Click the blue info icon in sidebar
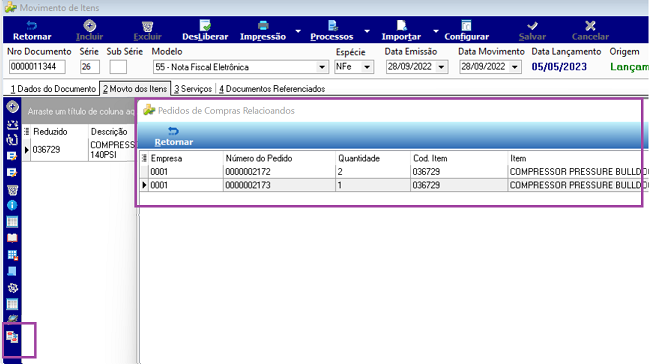The width and height of the screenshot is (654, 364). coord(12,205)
